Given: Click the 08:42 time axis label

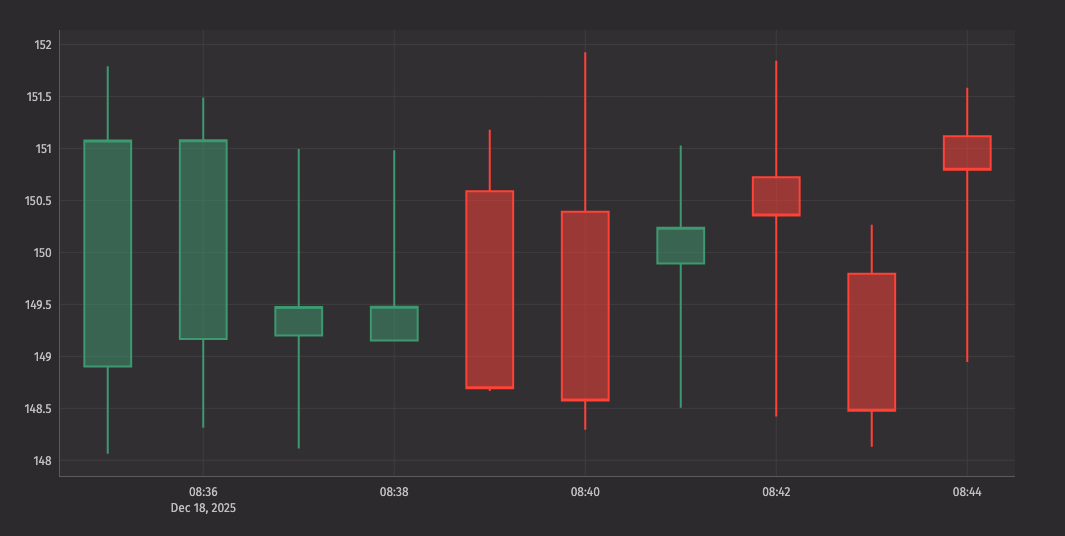Looking at the screenshot, I should (x=776, y=492).
